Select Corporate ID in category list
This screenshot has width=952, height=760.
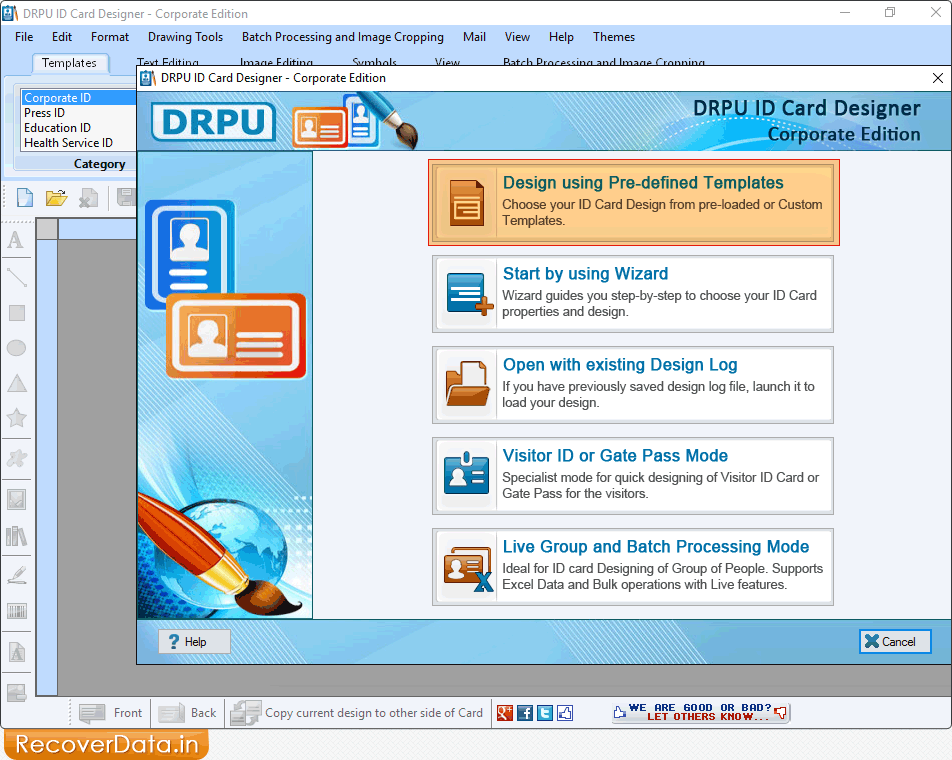coord(78,98)
